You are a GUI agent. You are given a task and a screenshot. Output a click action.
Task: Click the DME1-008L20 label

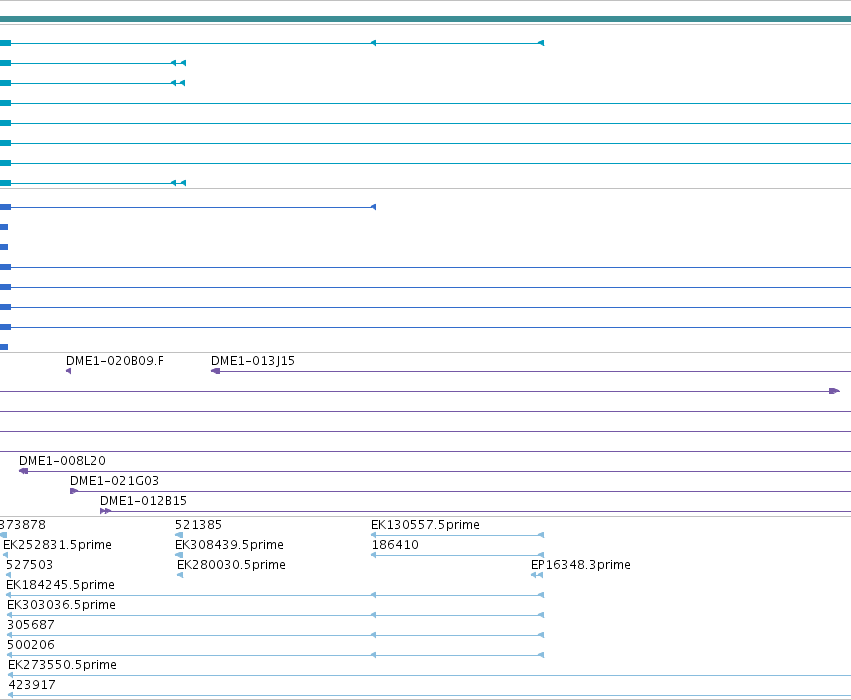click(x=62, y=461)
